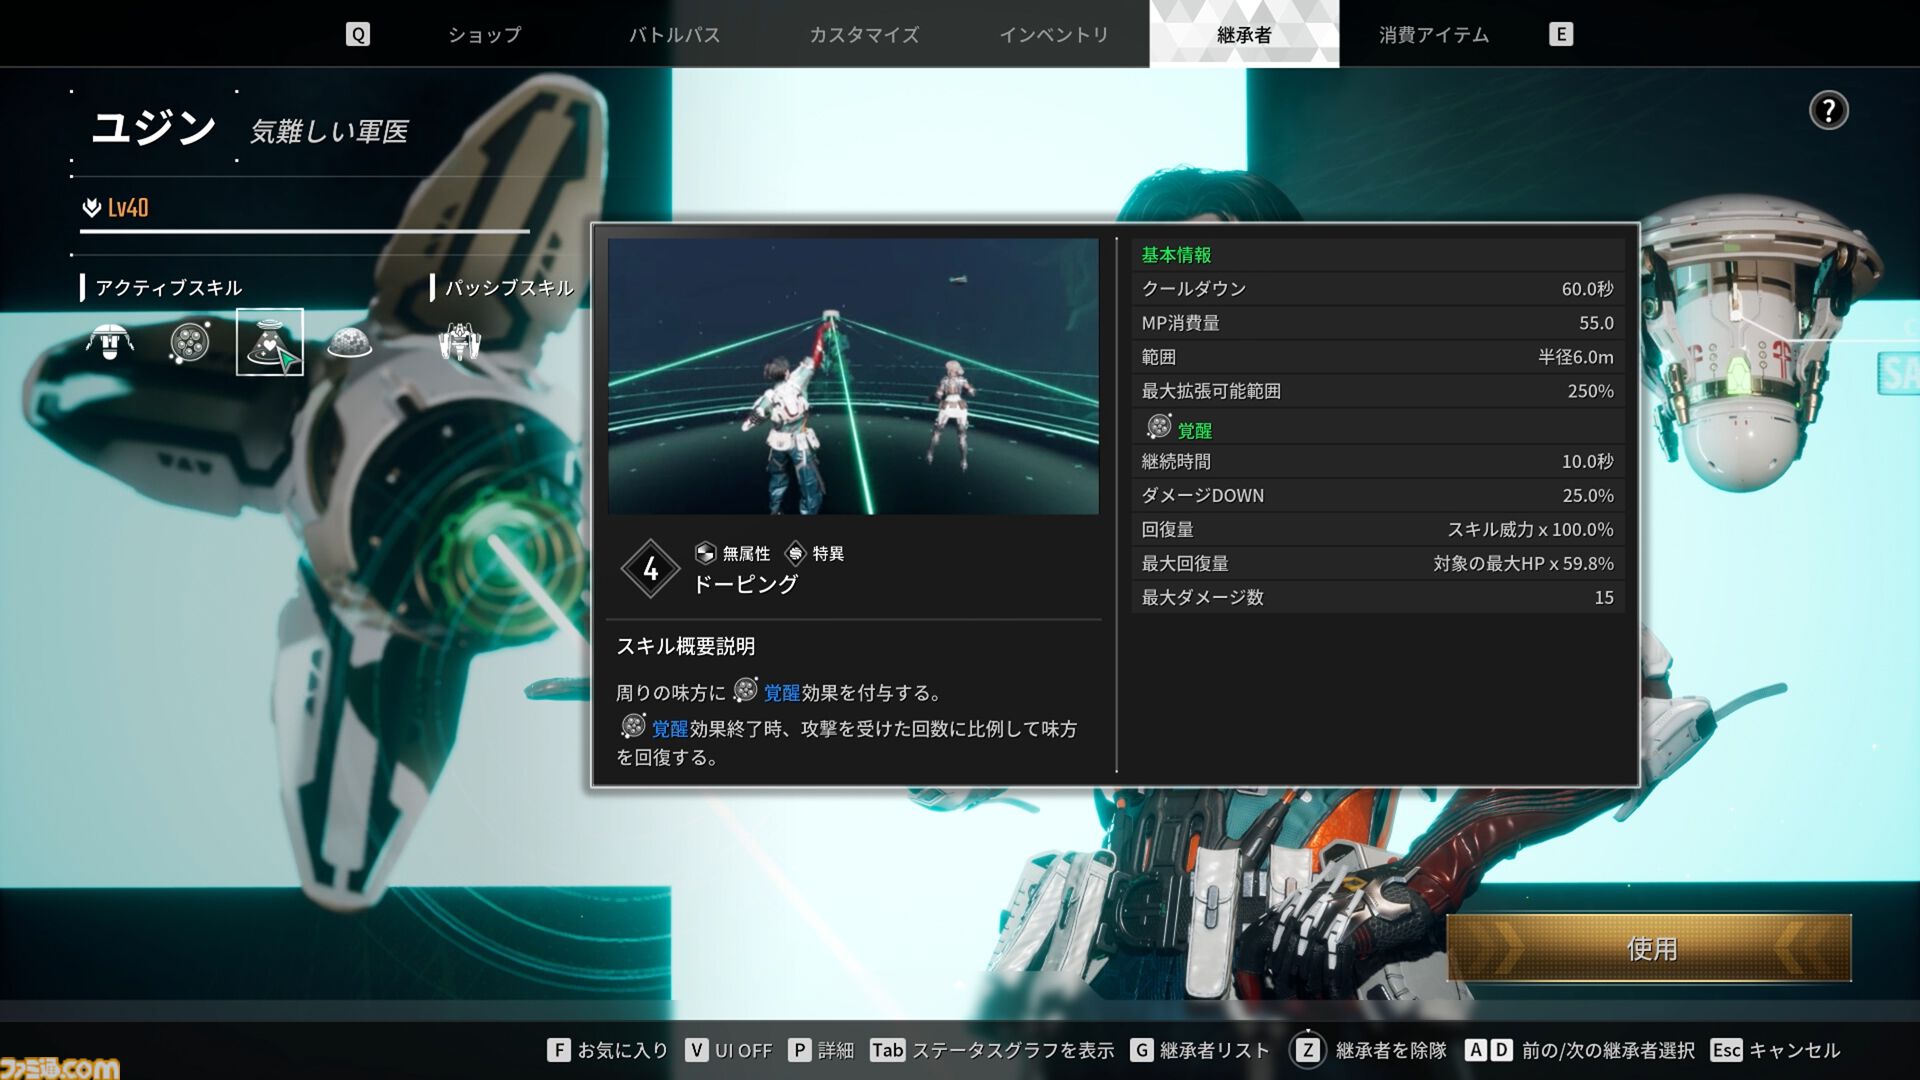This screenshot has height=1080, width=1920.
Task: Click the 最大拡張可能範囲 250% row
Action: pos(1377,391)
